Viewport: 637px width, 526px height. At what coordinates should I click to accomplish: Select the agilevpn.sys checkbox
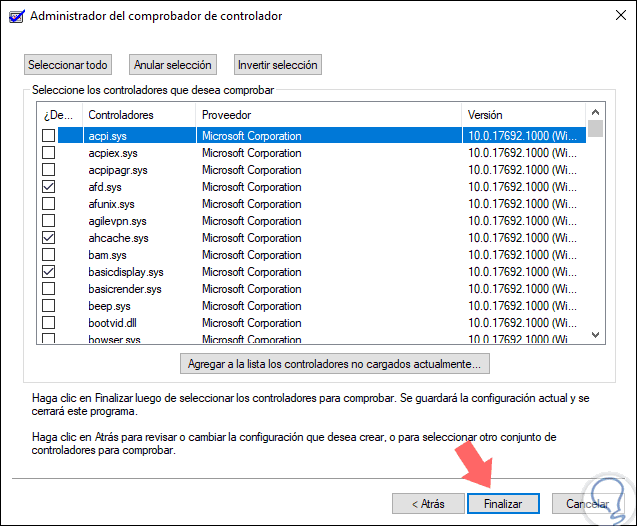click(x=49, y=221)
